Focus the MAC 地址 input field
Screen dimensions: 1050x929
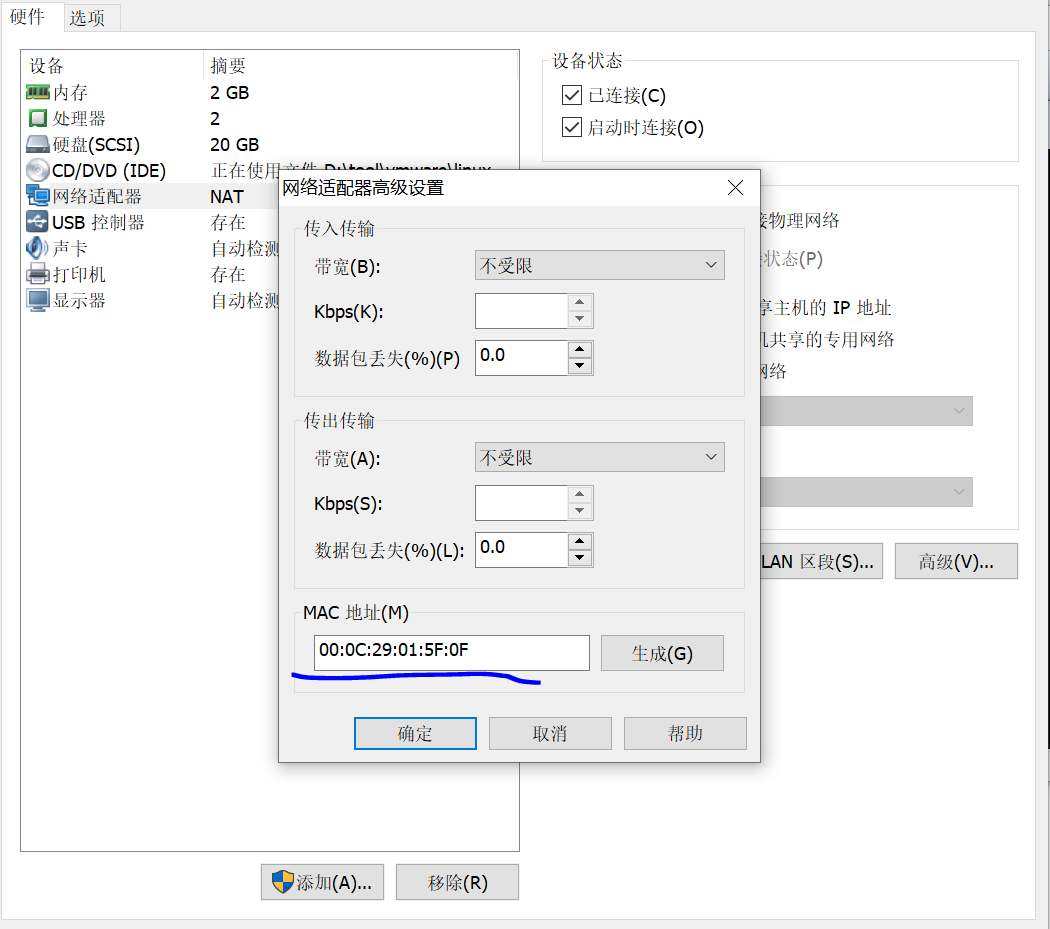click(451, 653)
